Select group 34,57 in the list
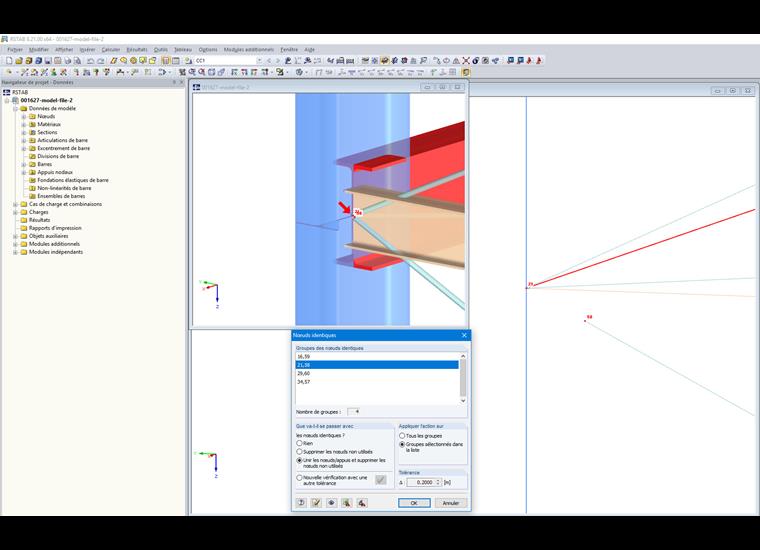Screen dimensions: 760x550 tap(377, 382)
